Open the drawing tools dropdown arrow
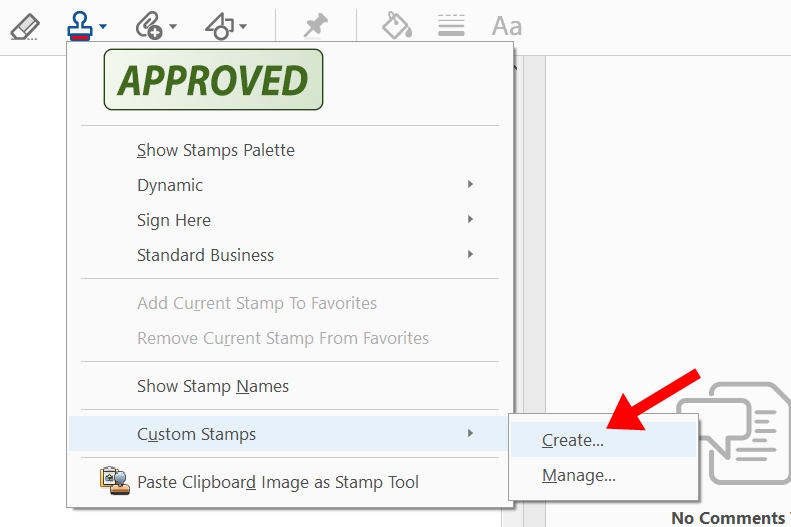The width and height of the screenshot is (791, 527). coord(243,27)
